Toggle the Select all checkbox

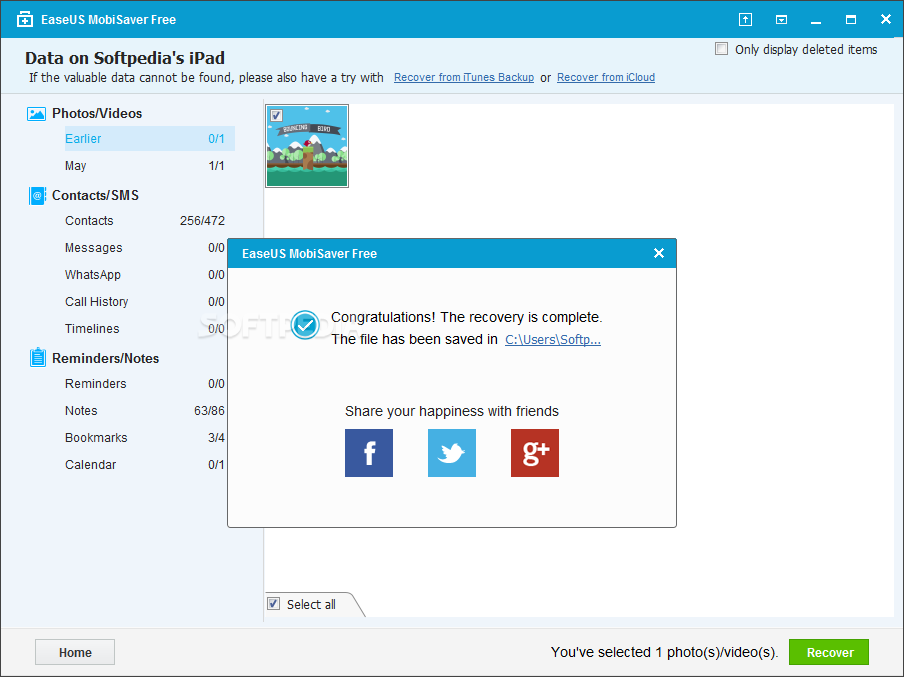pos(274,604)
